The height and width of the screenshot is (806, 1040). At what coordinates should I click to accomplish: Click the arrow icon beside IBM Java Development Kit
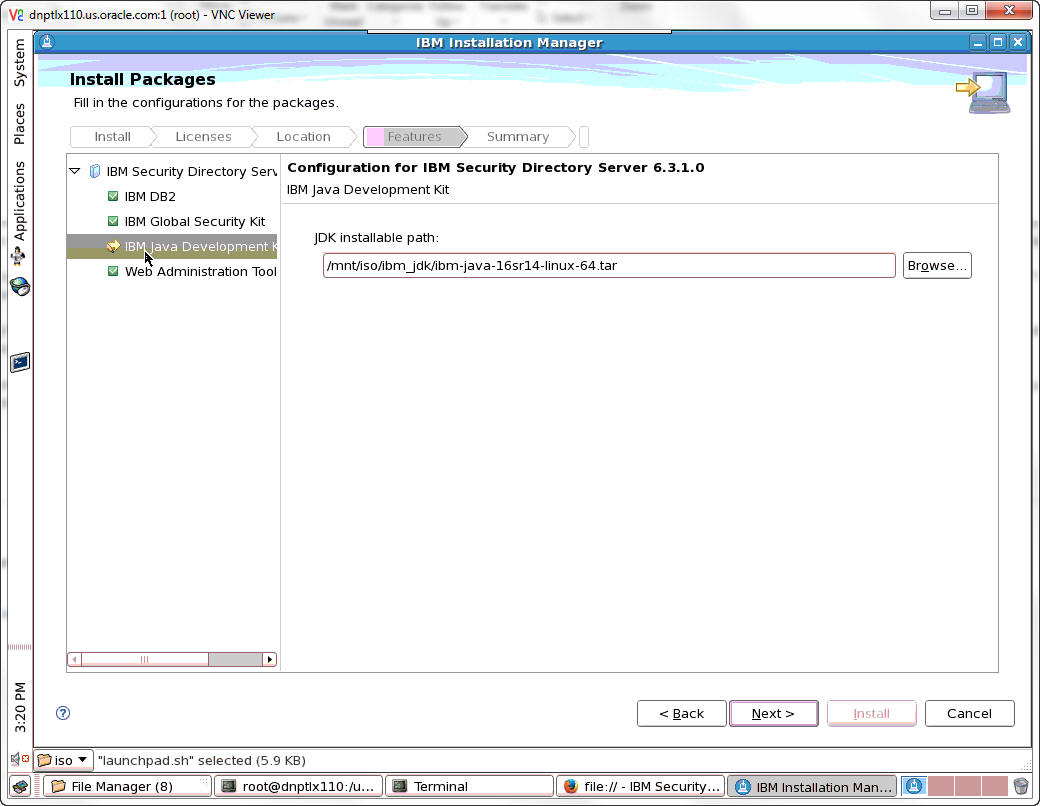(113, 246)
